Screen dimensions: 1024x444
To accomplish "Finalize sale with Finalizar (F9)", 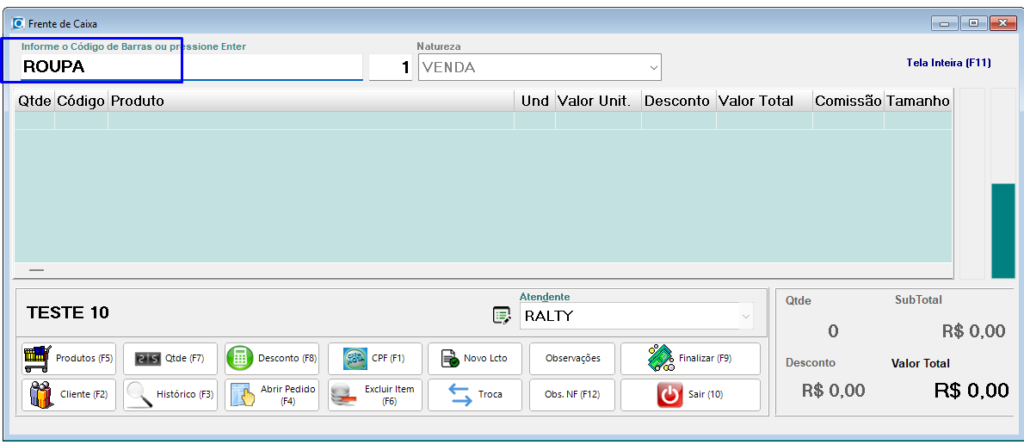I will point(690,358).
